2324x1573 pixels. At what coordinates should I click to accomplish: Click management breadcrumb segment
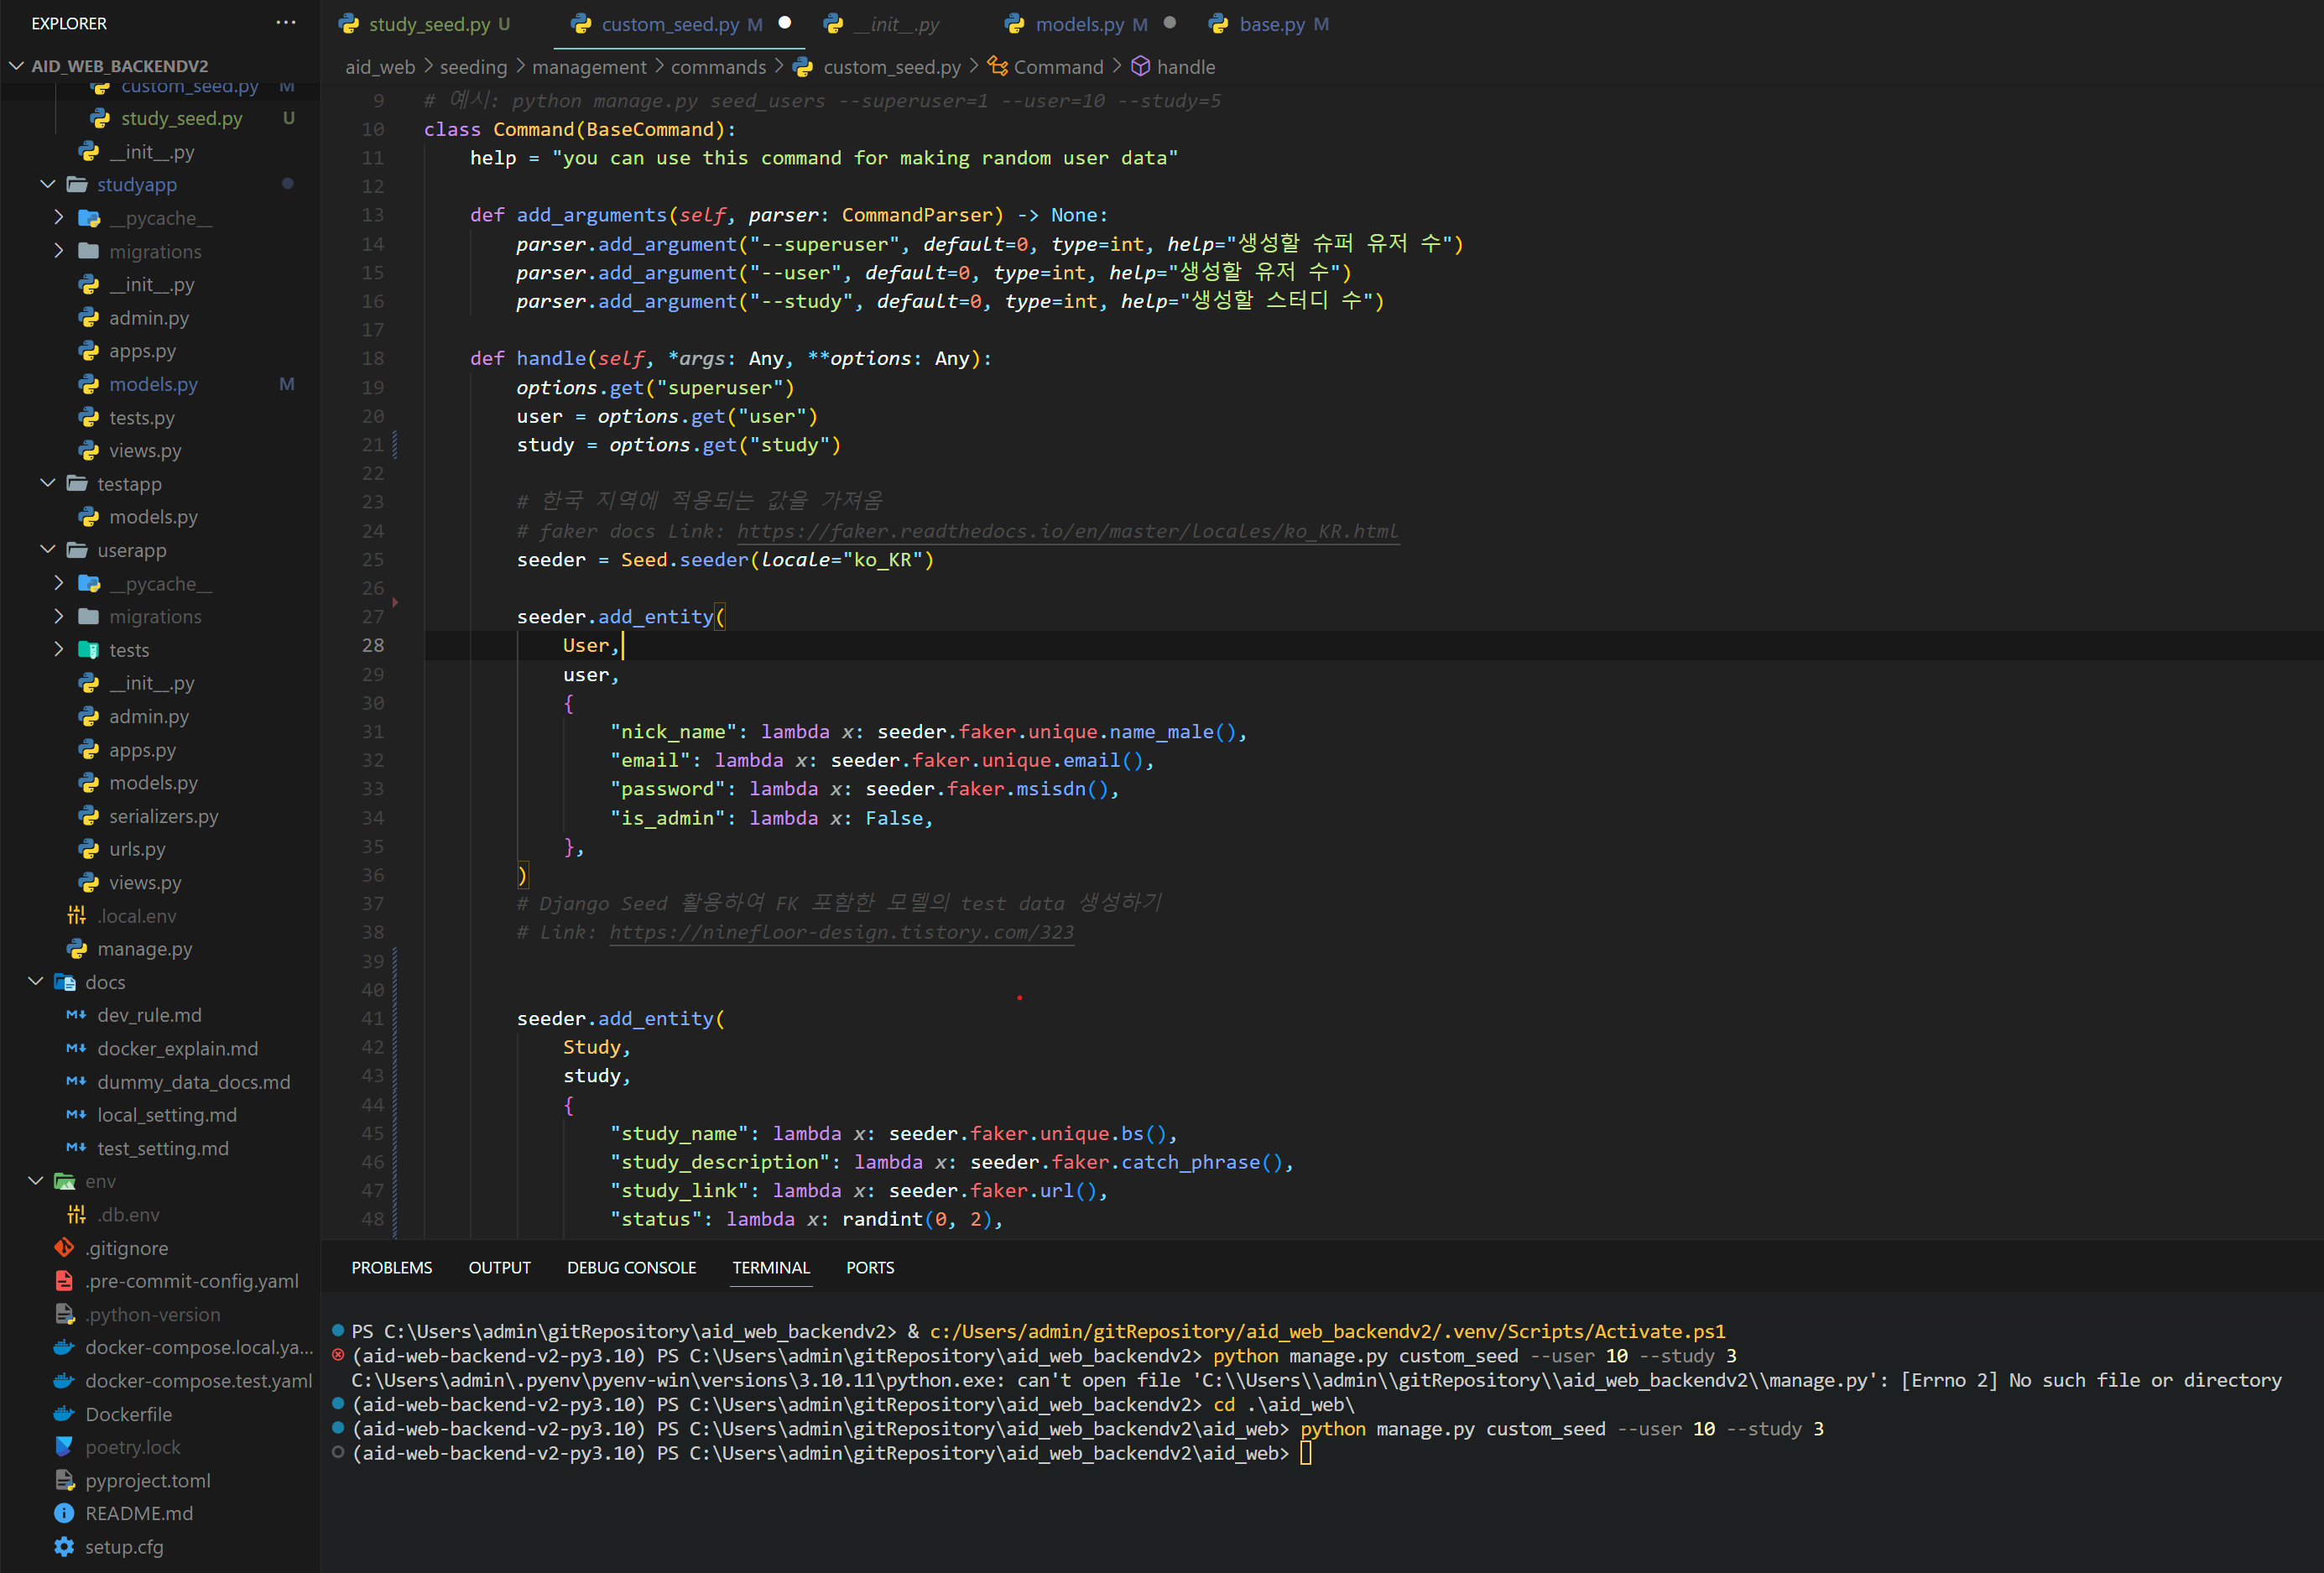(589, 67)
